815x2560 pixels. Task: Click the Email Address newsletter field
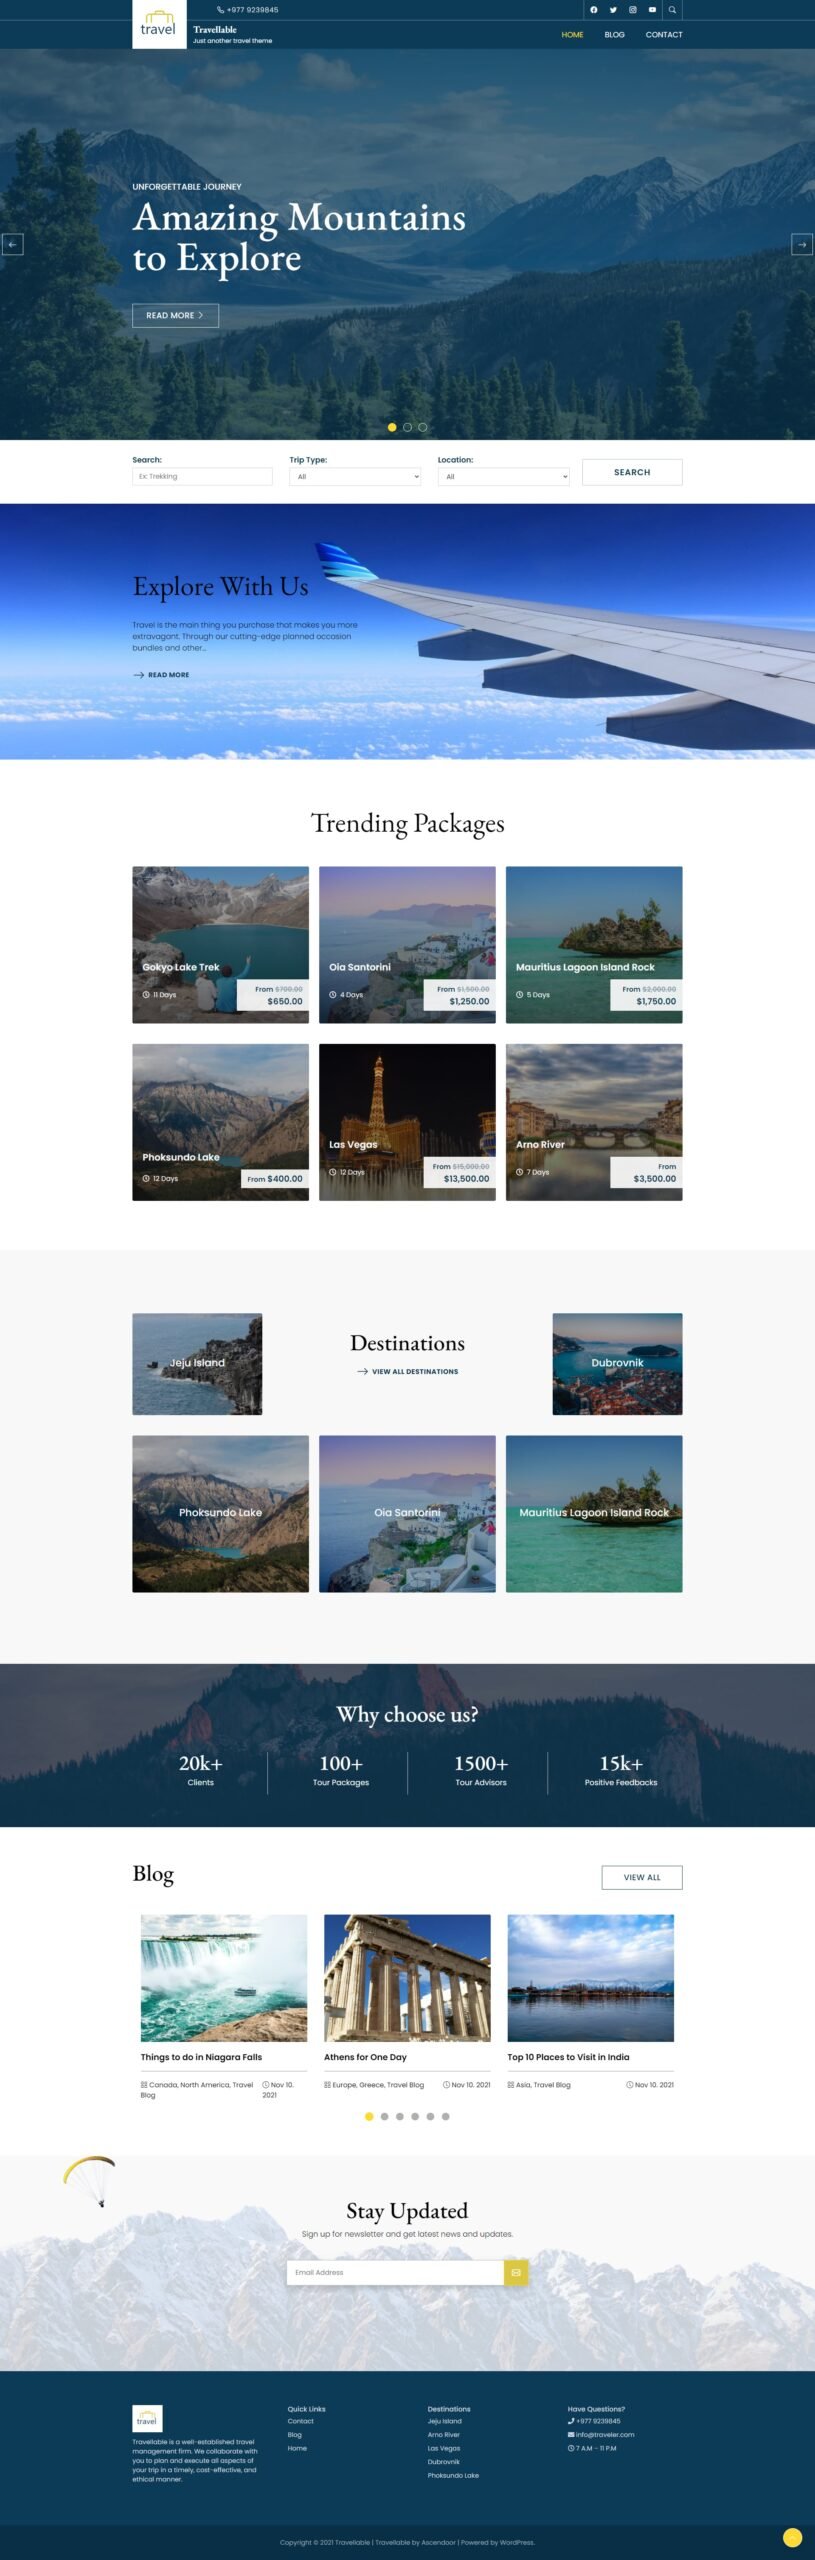395,2272
